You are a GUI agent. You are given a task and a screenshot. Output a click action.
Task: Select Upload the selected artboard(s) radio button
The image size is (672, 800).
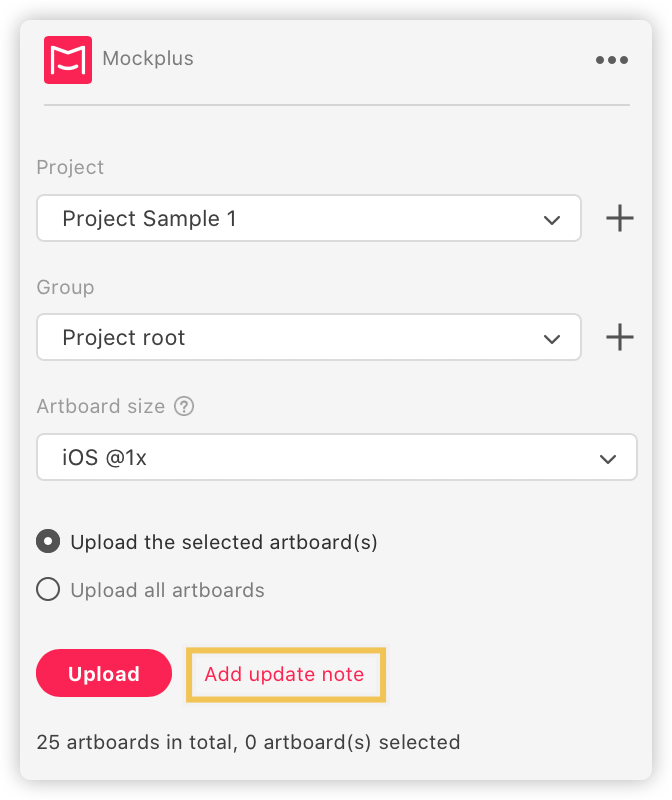tap(48, 541)
